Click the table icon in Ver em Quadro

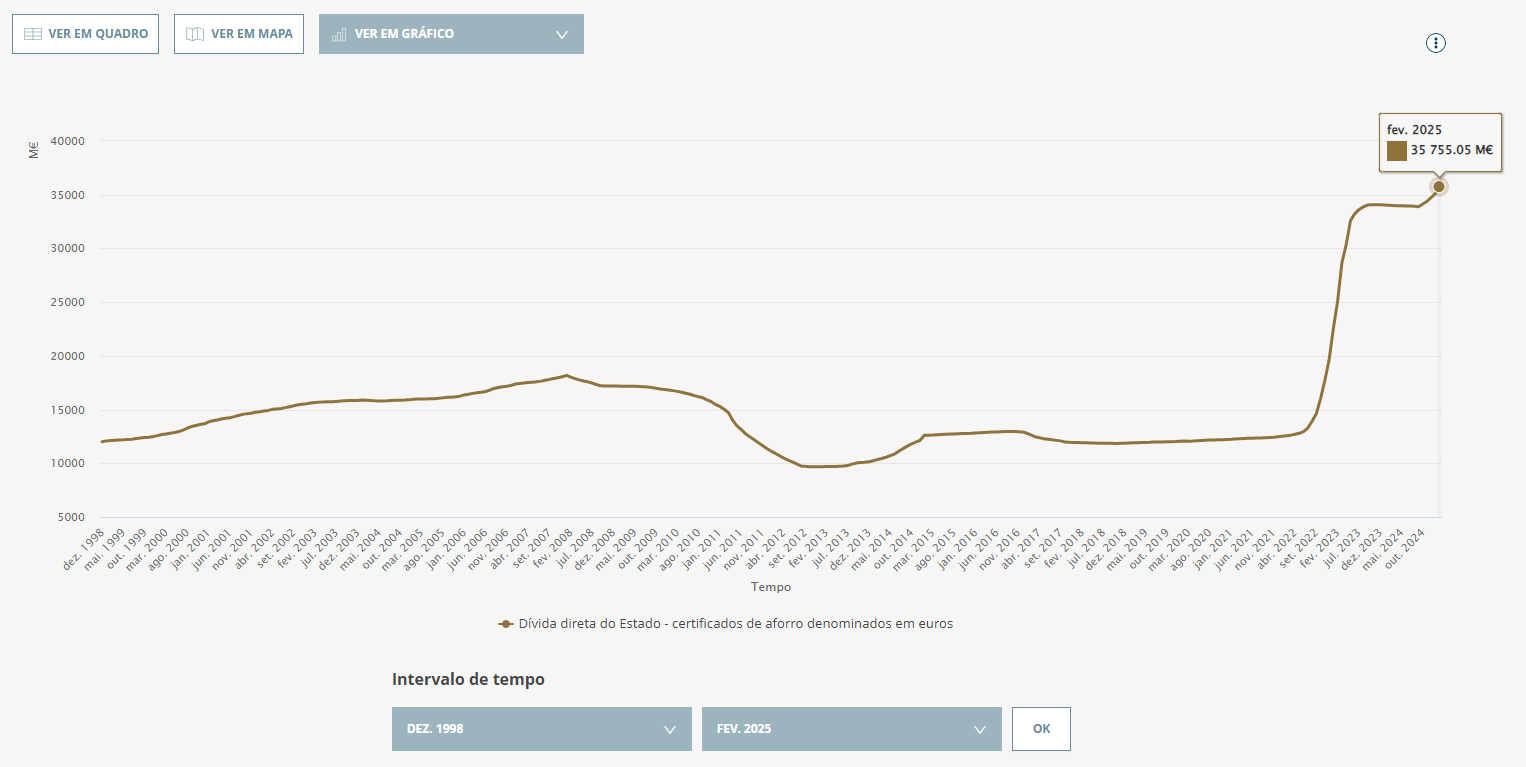tap(32, 34)
